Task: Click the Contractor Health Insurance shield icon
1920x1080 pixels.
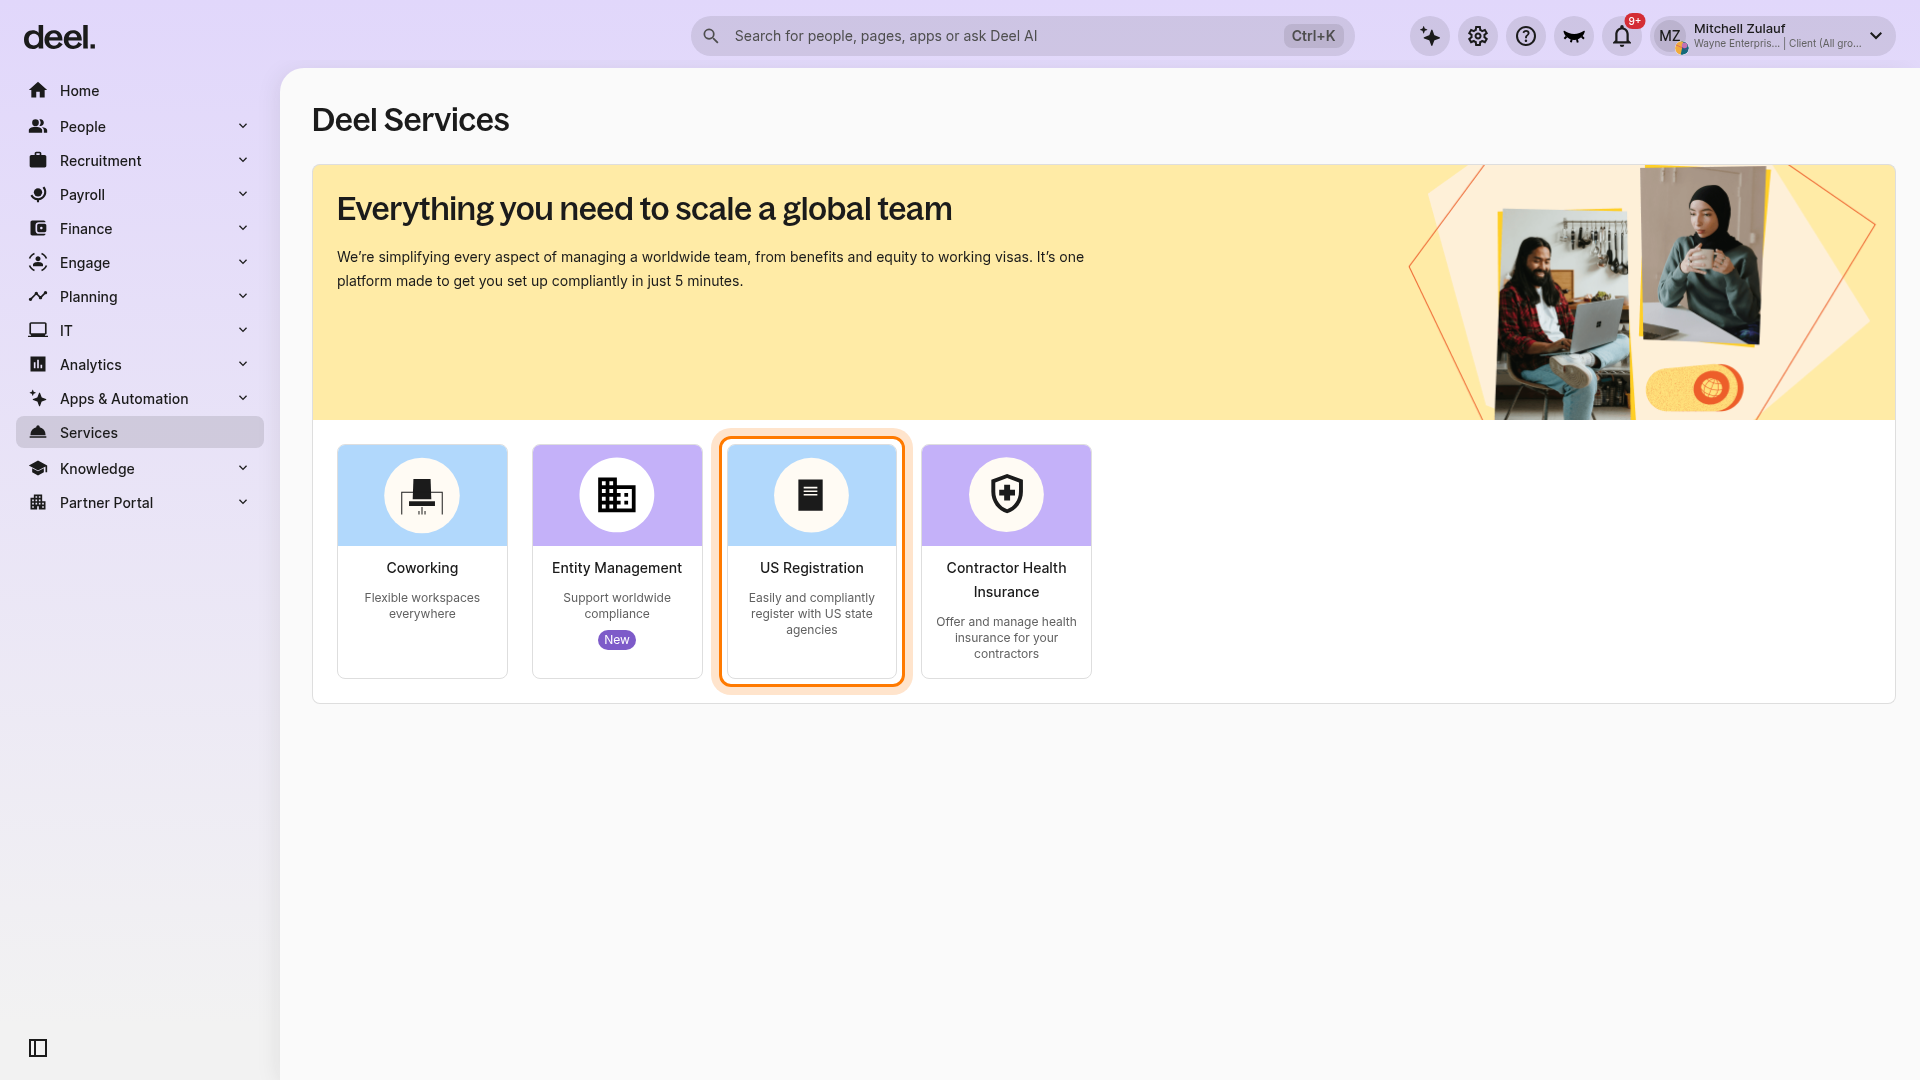Action: point(1006,495)
